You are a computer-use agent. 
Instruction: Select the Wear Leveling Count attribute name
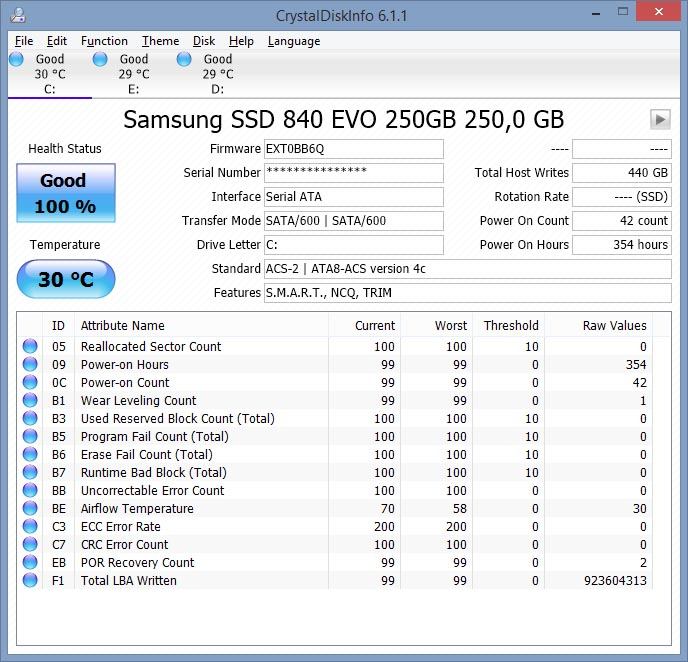[x=139, y=401]
